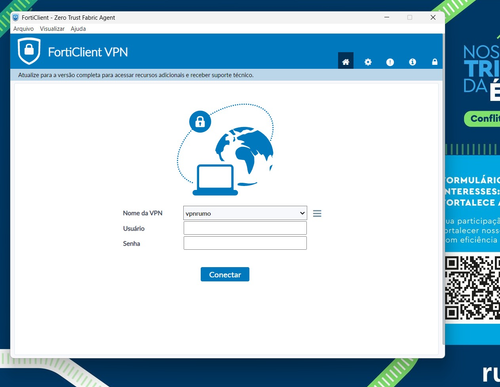
Task: Open the Ajuda menu
Action: tap(78, 29)
